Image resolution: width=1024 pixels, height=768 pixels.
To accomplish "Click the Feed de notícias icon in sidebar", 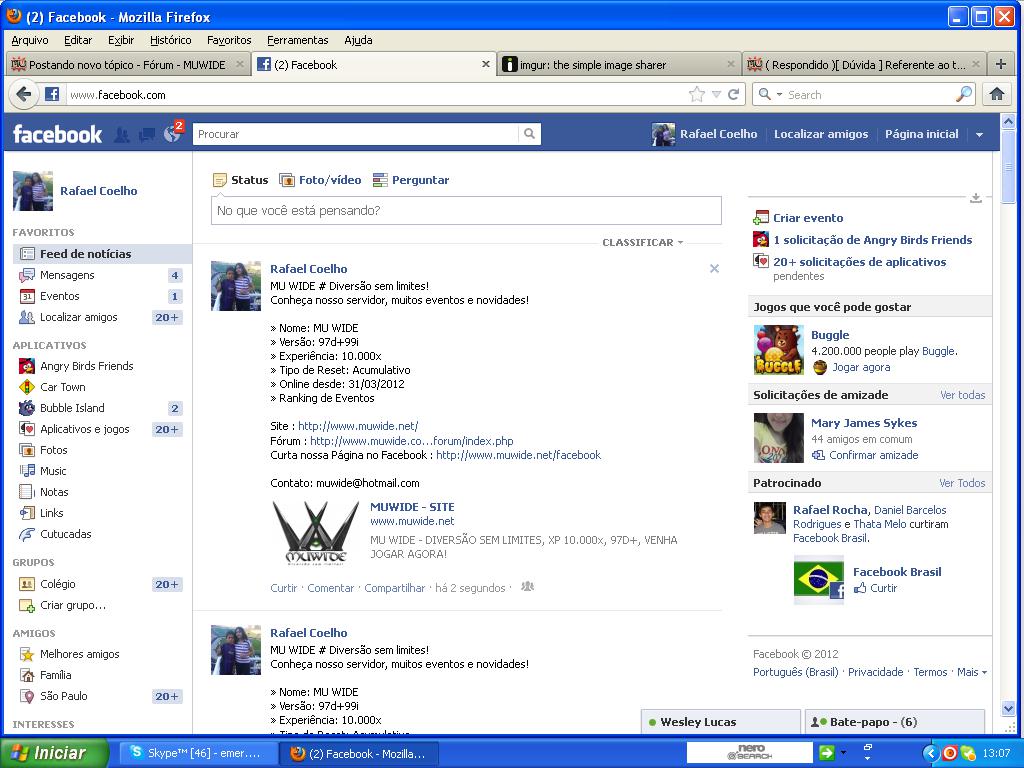I will coord(27,254).
